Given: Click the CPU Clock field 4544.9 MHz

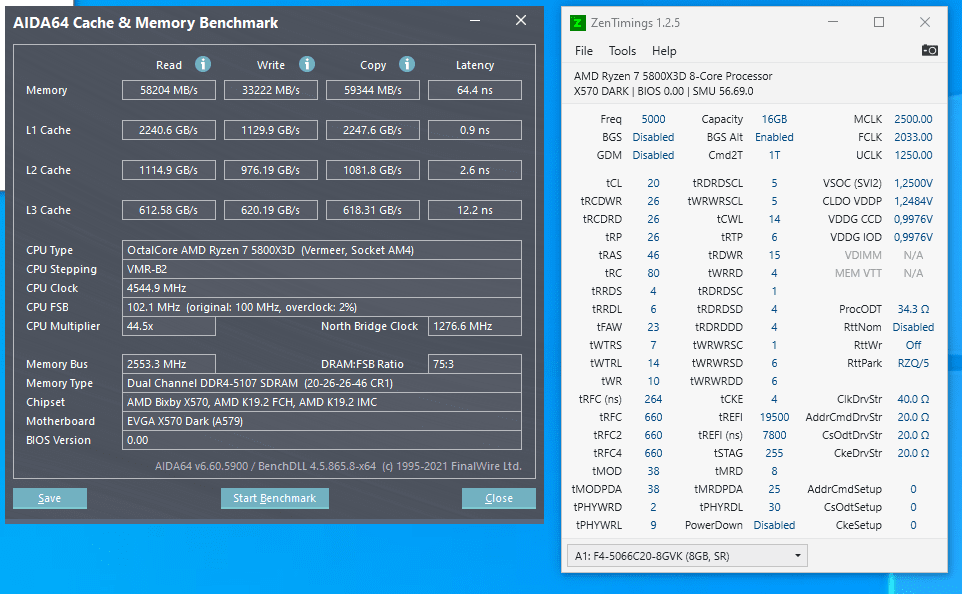Looking at the screenshot, I should tap(321, 288).
